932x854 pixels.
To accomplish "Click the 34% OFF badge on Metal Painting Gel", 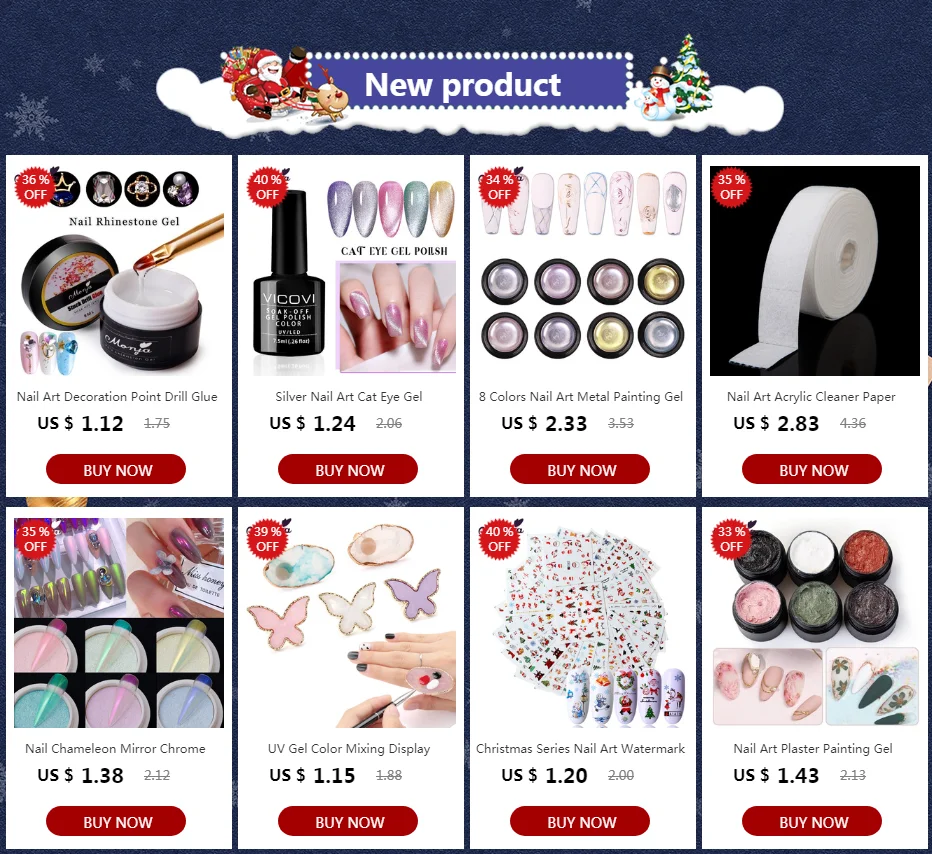I will click(x=499, y=187).
